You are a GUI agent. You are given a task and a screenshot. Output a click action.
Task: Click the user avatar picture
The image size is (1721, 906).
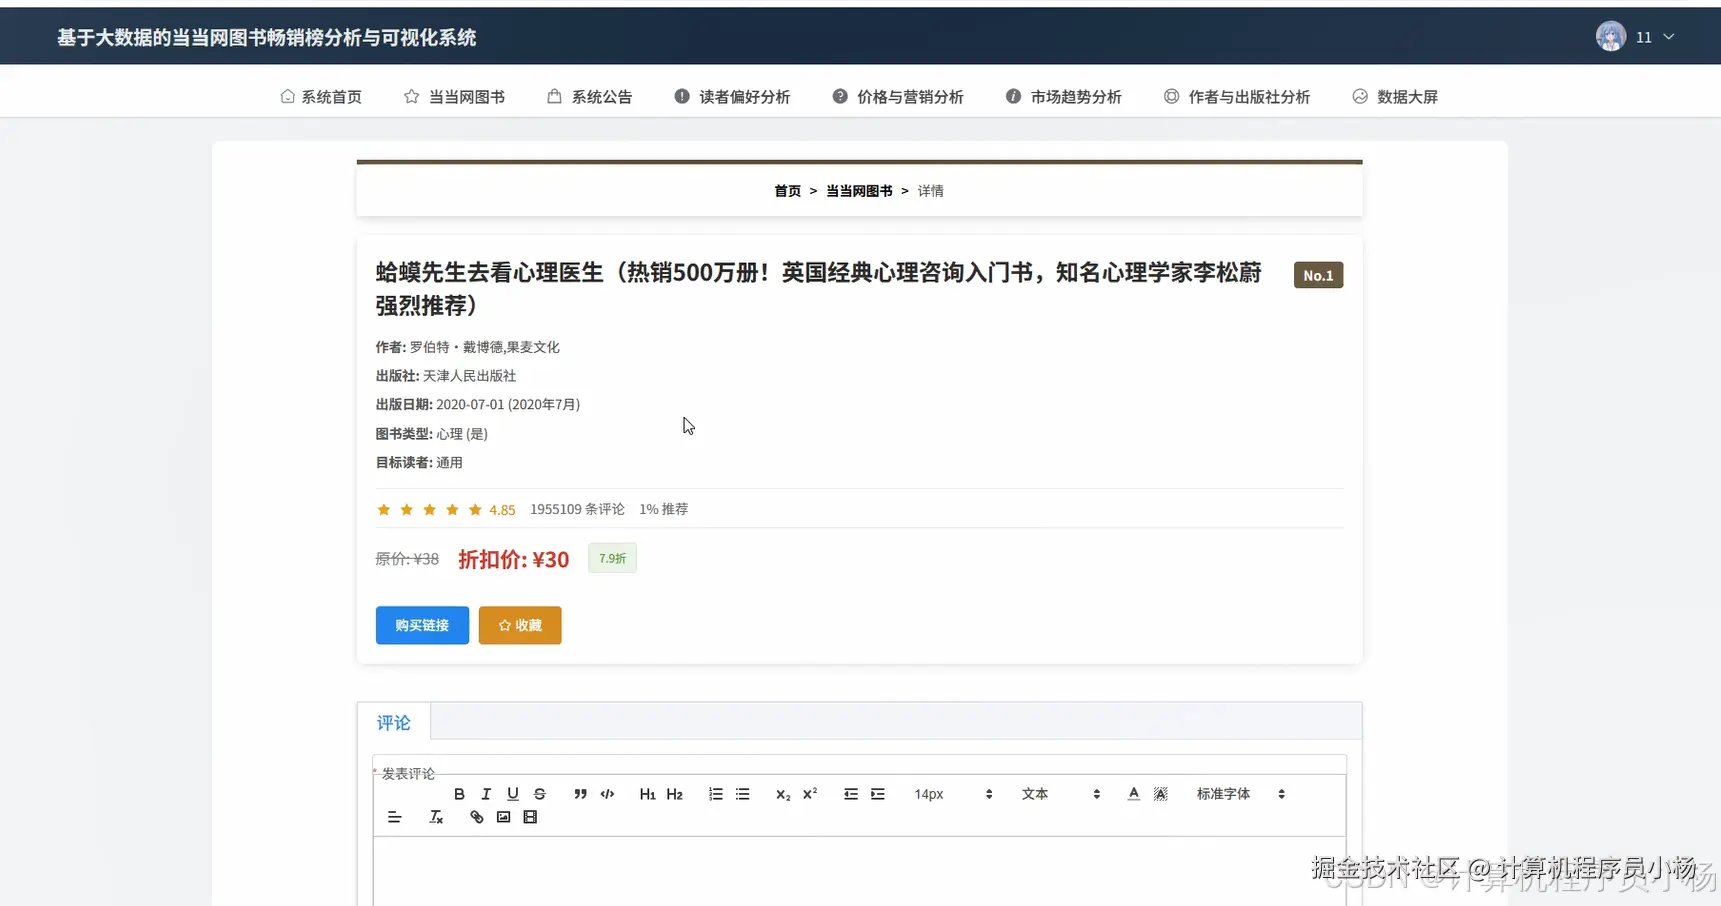click(1610, 37)
